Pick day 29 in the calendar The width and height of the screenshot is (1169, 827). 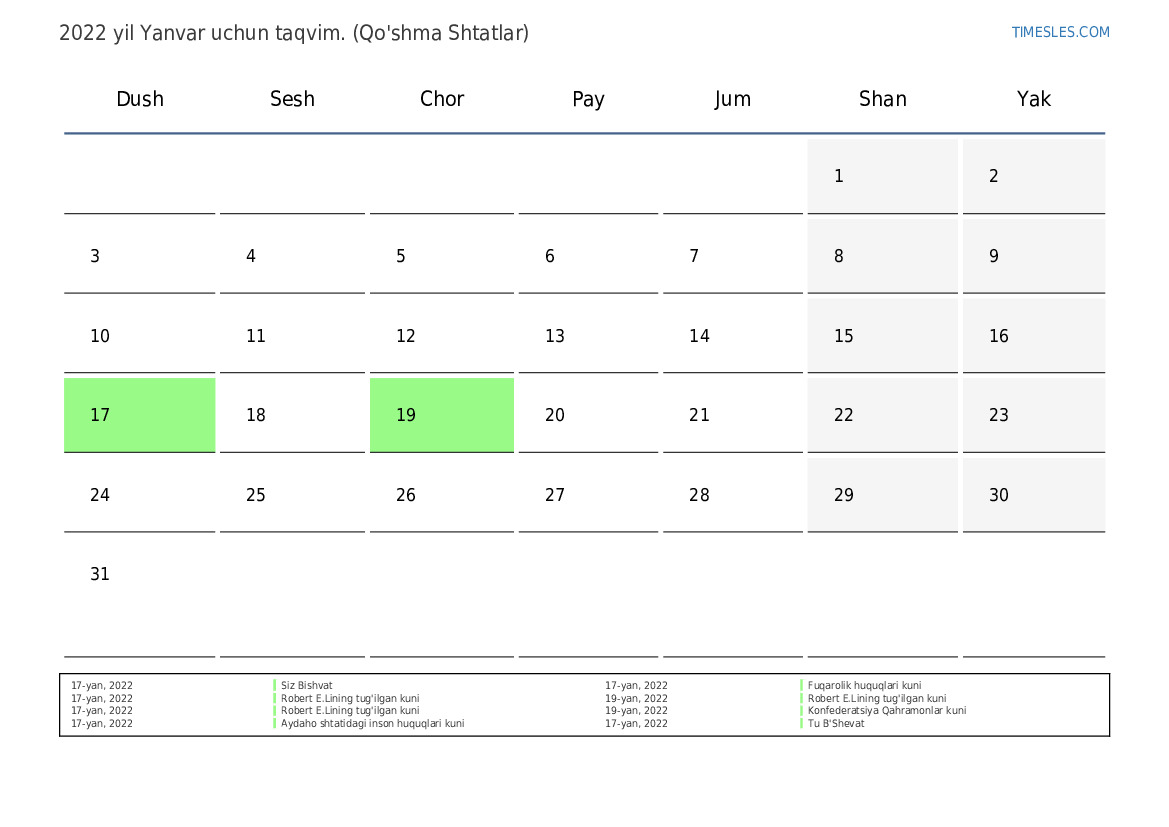(883, 494)
